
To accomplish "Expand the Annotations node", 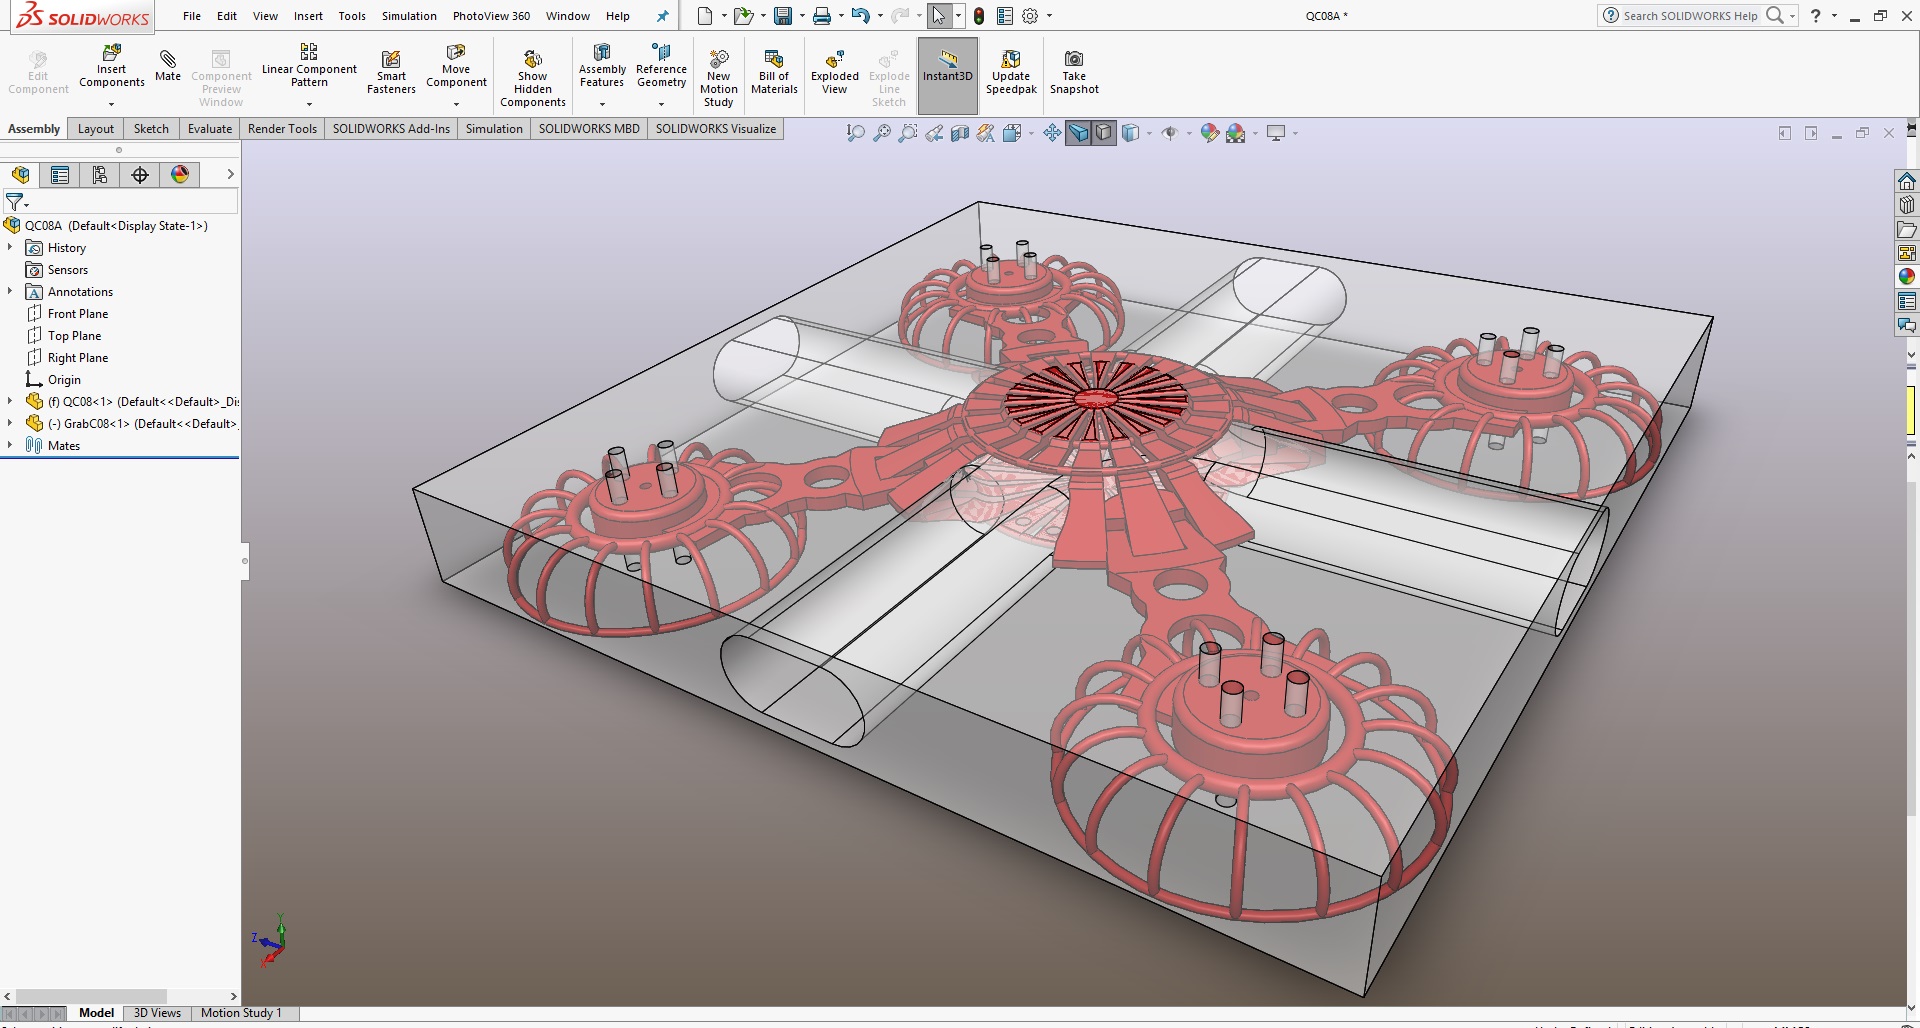I will (x=10, y=291).
